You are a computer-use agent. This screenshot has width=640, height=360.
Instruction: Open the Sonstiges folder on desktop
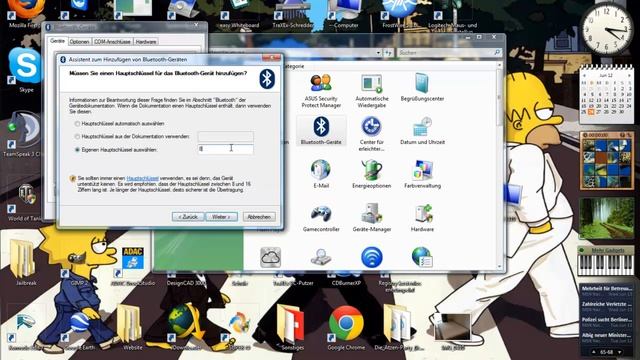coord(292,328)
